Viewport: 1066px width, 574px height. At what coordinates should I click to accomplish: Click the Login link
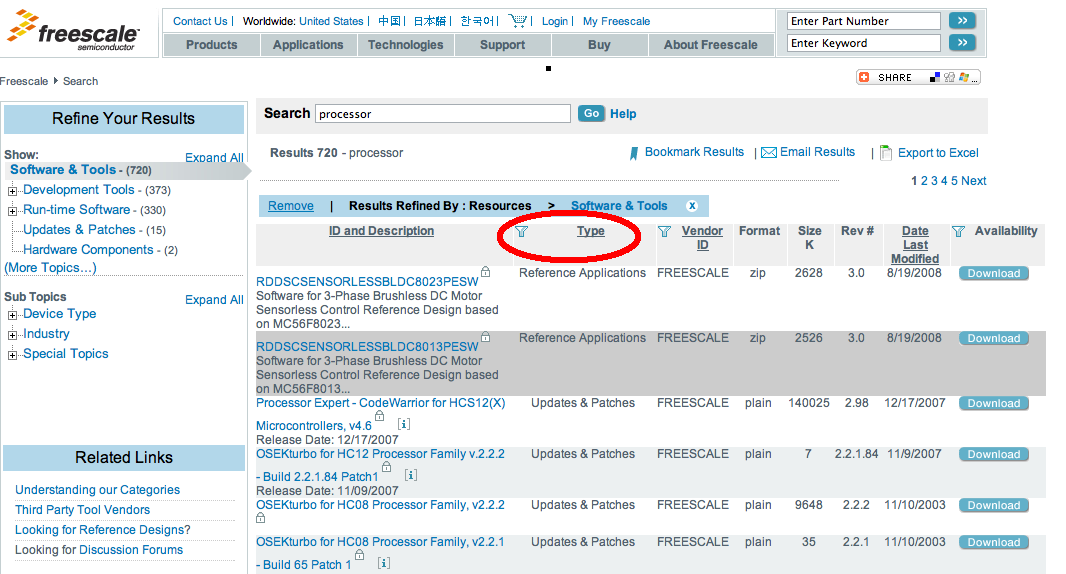555,21
